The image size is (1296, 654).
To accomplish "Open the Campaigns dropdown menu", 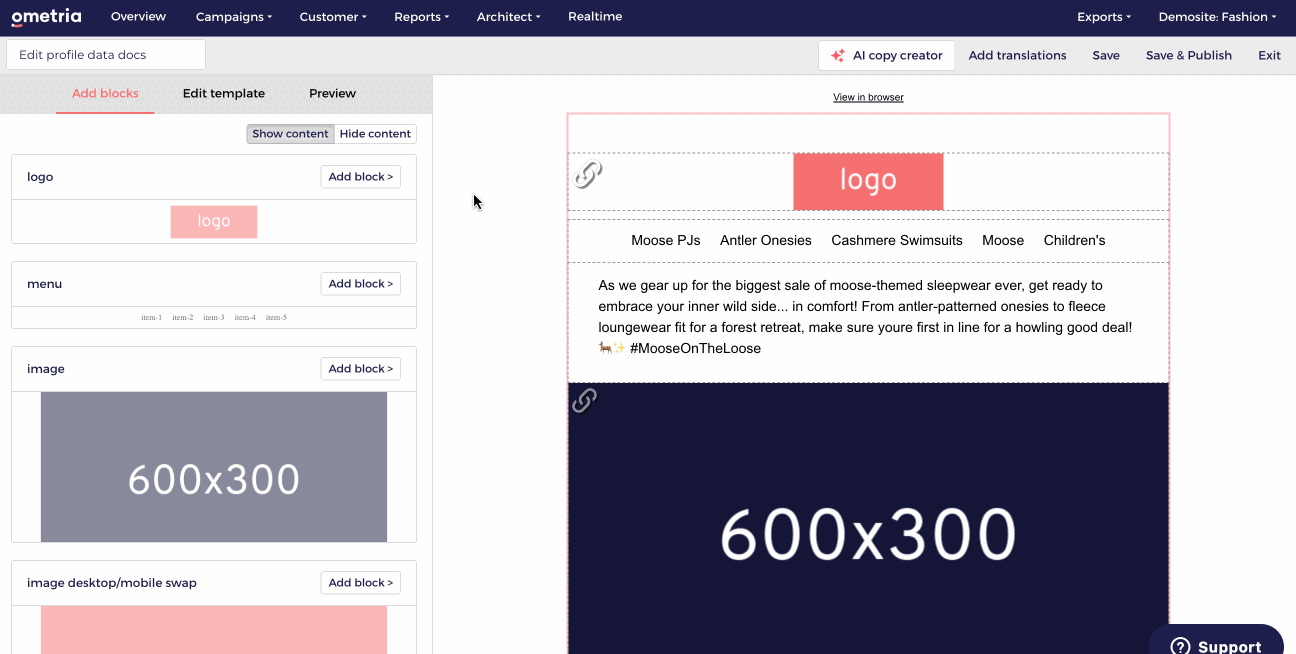I will click(234, 17).
